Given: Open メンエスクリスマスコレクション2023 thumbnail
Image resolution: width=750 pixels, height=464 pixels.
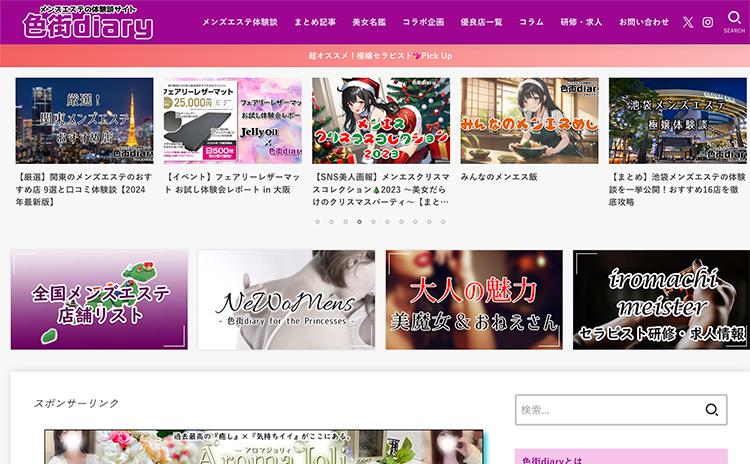Looking at the screenshot, I should tap(381, 121).
